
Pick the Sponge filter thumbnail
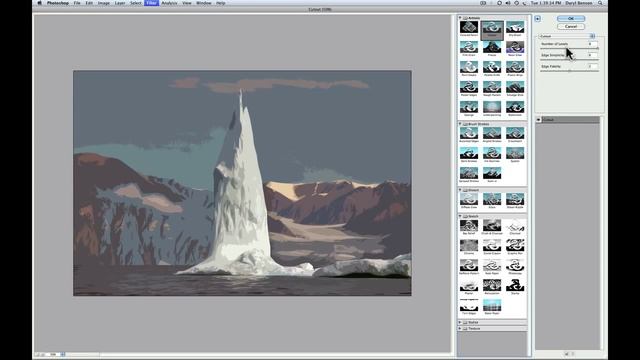469,107
